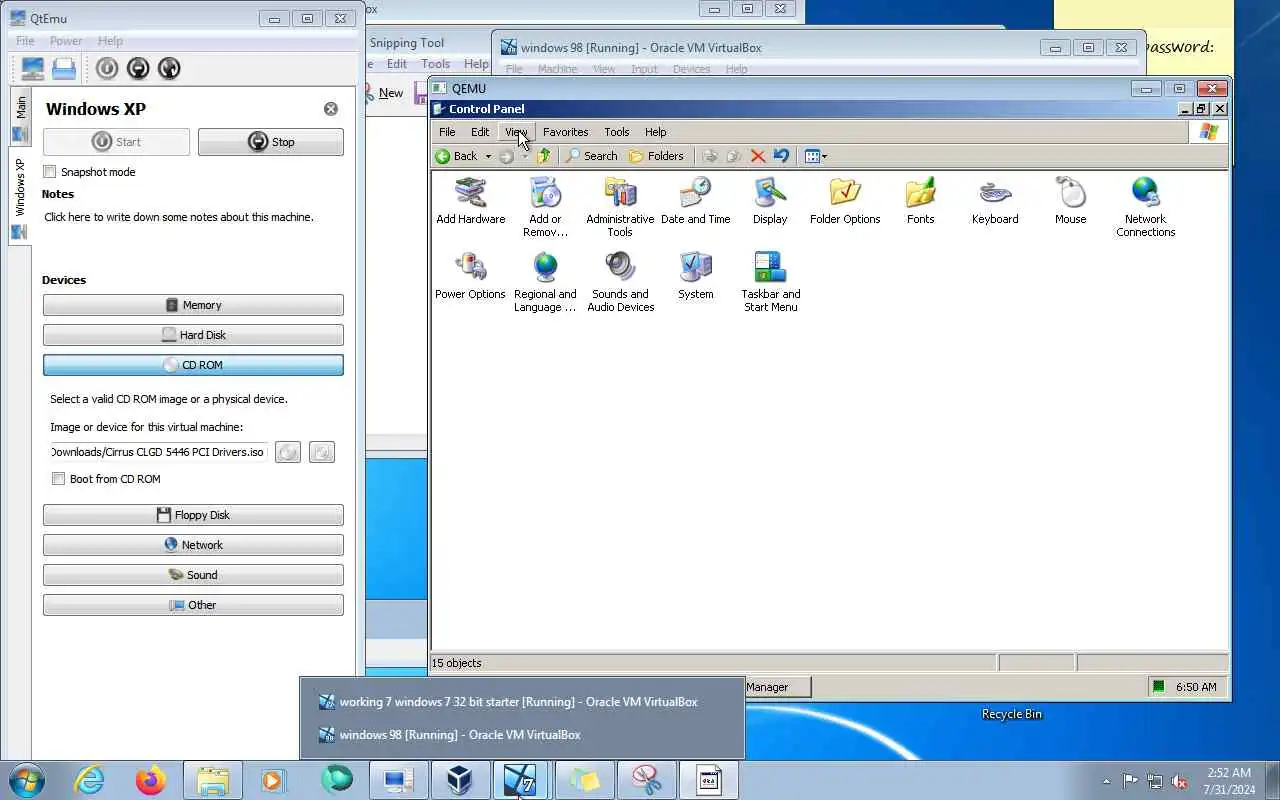Click the Search toolbar button
The image size is (1280, 800).
(x=591, y=156)
